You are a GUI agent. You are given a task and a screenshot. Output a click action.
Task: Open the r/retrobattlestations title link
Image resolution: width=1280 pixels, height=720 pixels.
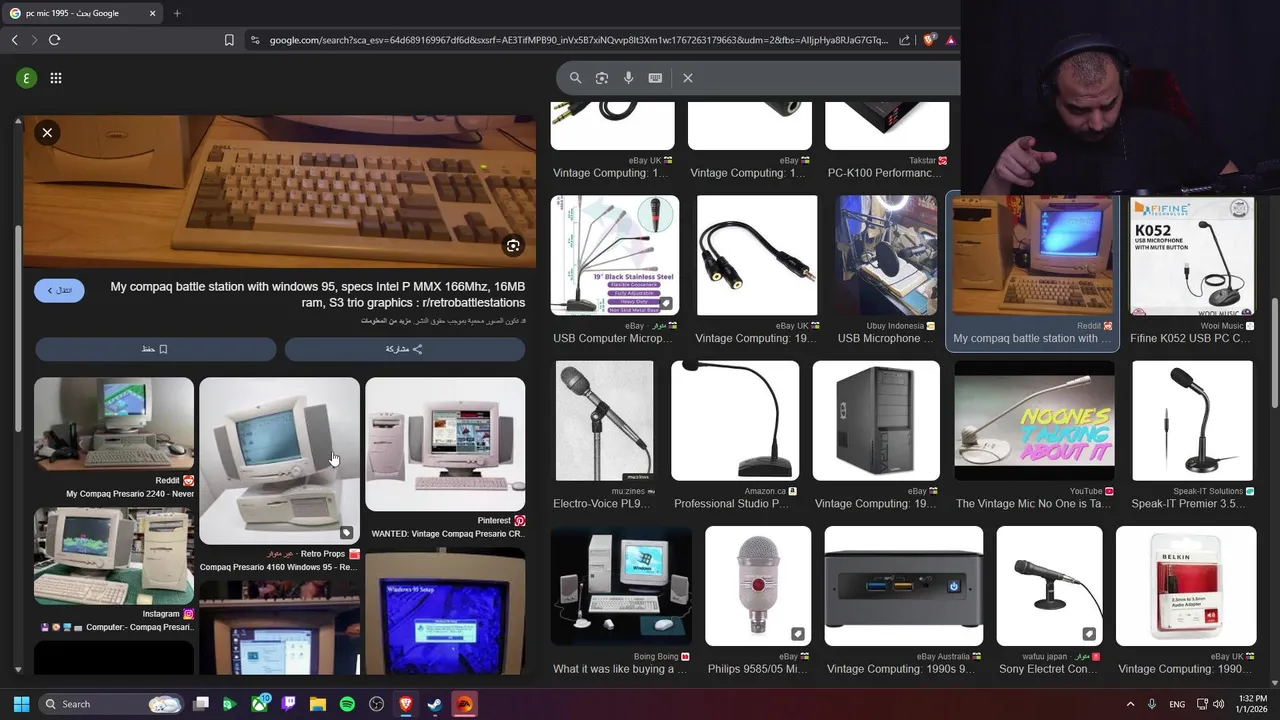pyautogui.click(x=318, y=294)
